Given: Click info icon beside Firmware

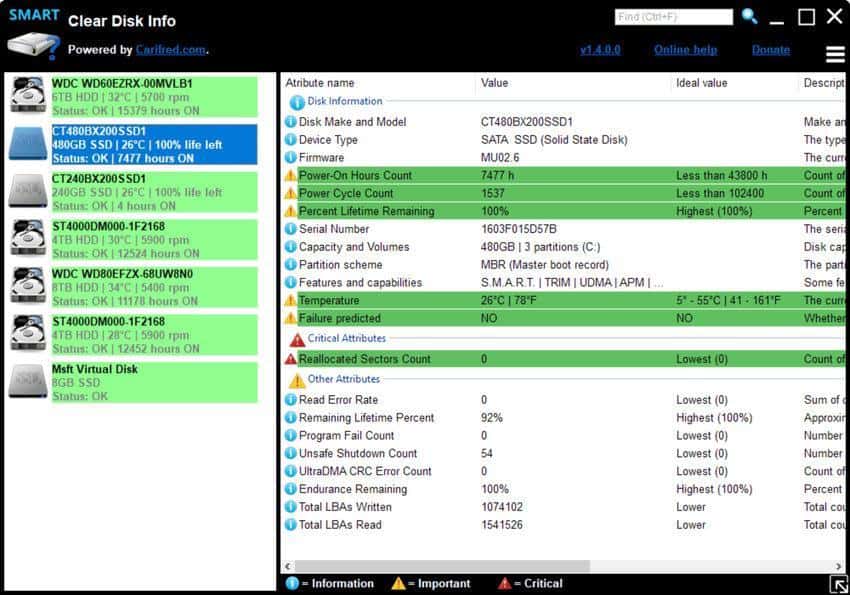Looking at the screenshot, I should click(x=291, y=158).
